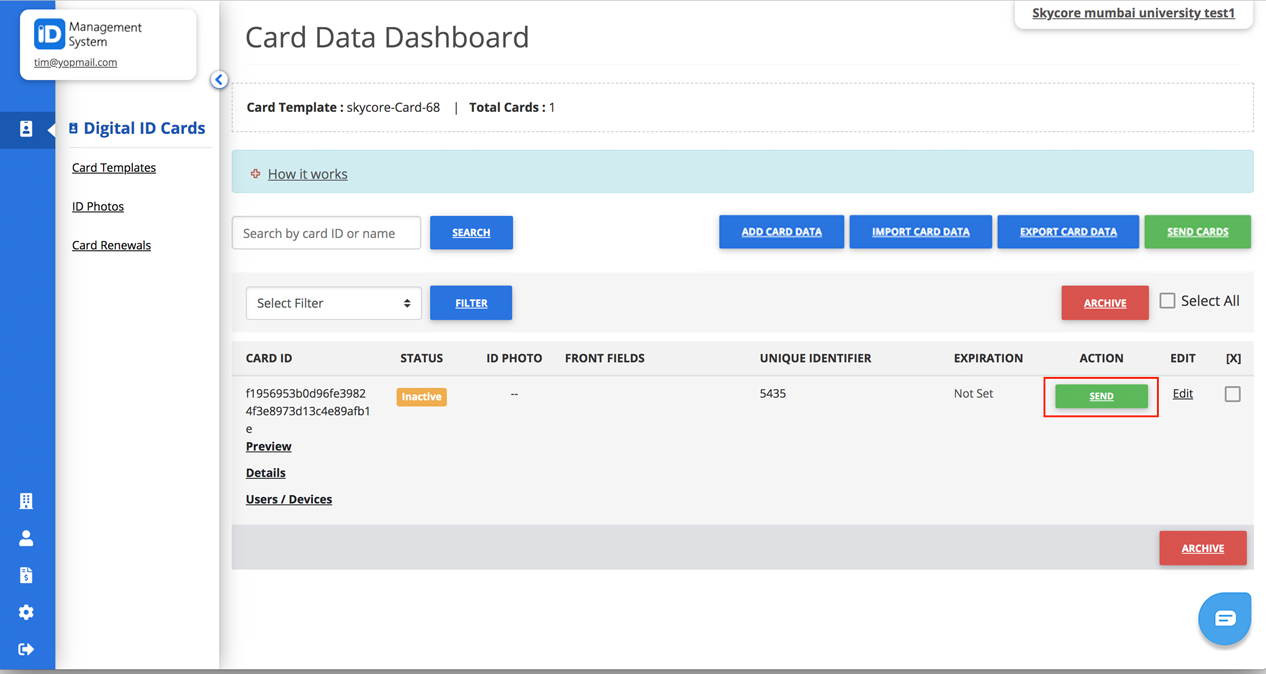Open the user profile icon in sidebar
This screenshot has width=1266, height=674.
[26, 538]
